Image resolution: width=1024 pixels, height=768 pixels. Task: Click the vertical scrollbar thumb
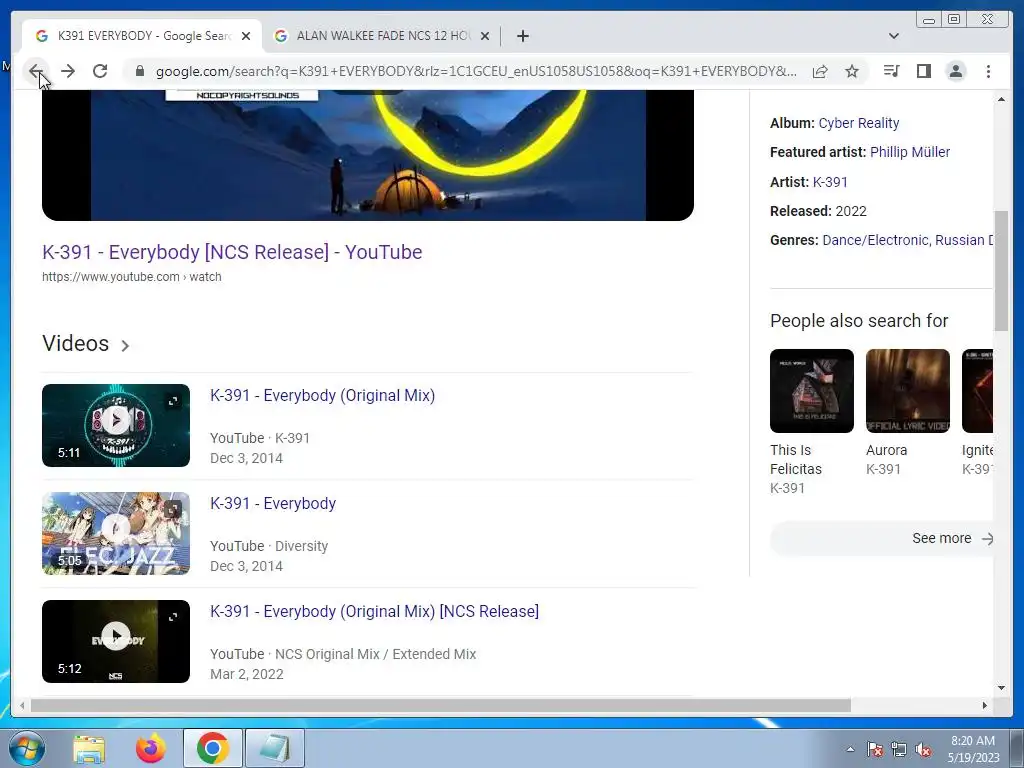coord(1001,270)
